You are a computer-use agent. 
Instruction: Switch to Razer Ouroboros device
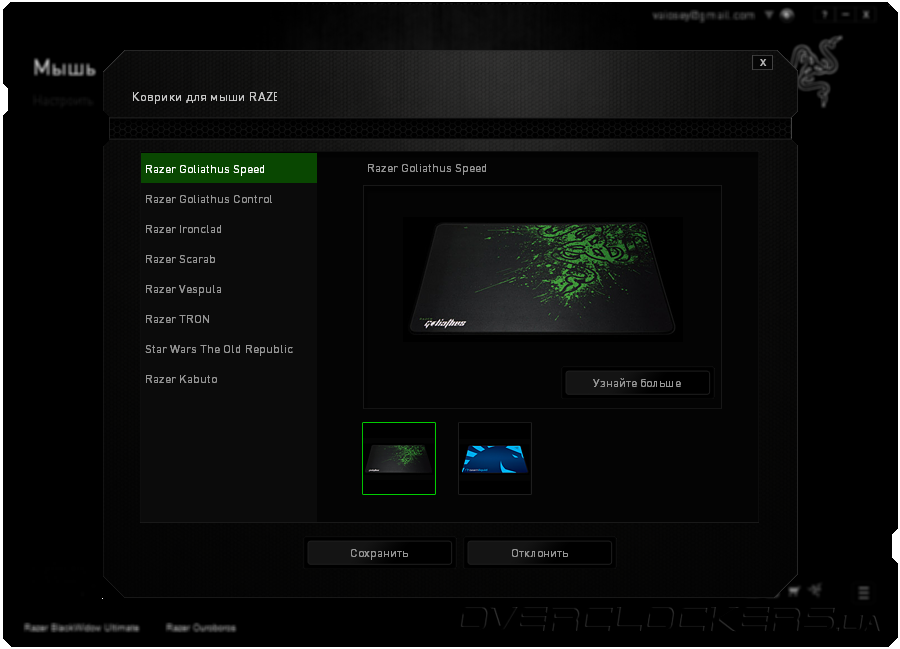pos(201,627)
